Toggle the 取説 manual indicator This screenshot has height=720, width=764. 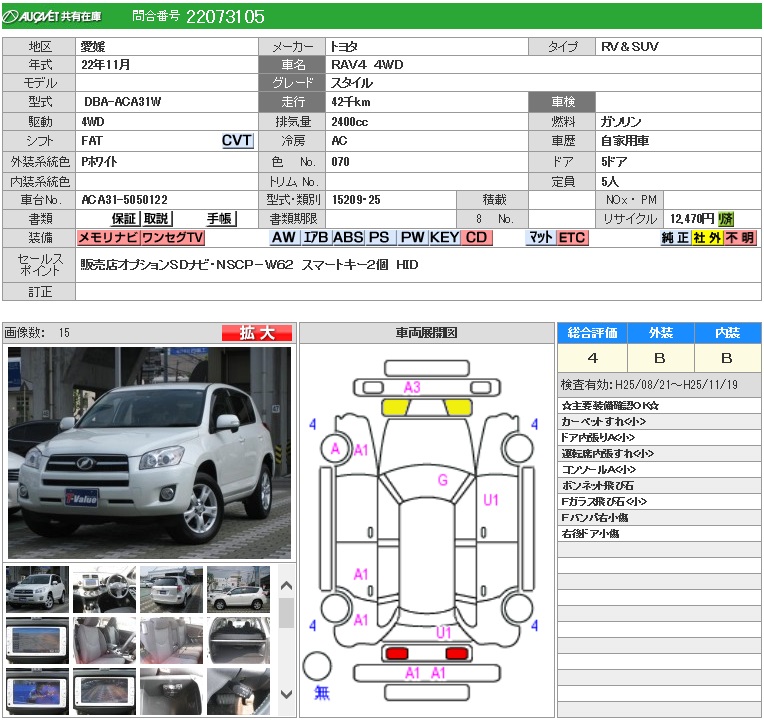tap(156, 218)
